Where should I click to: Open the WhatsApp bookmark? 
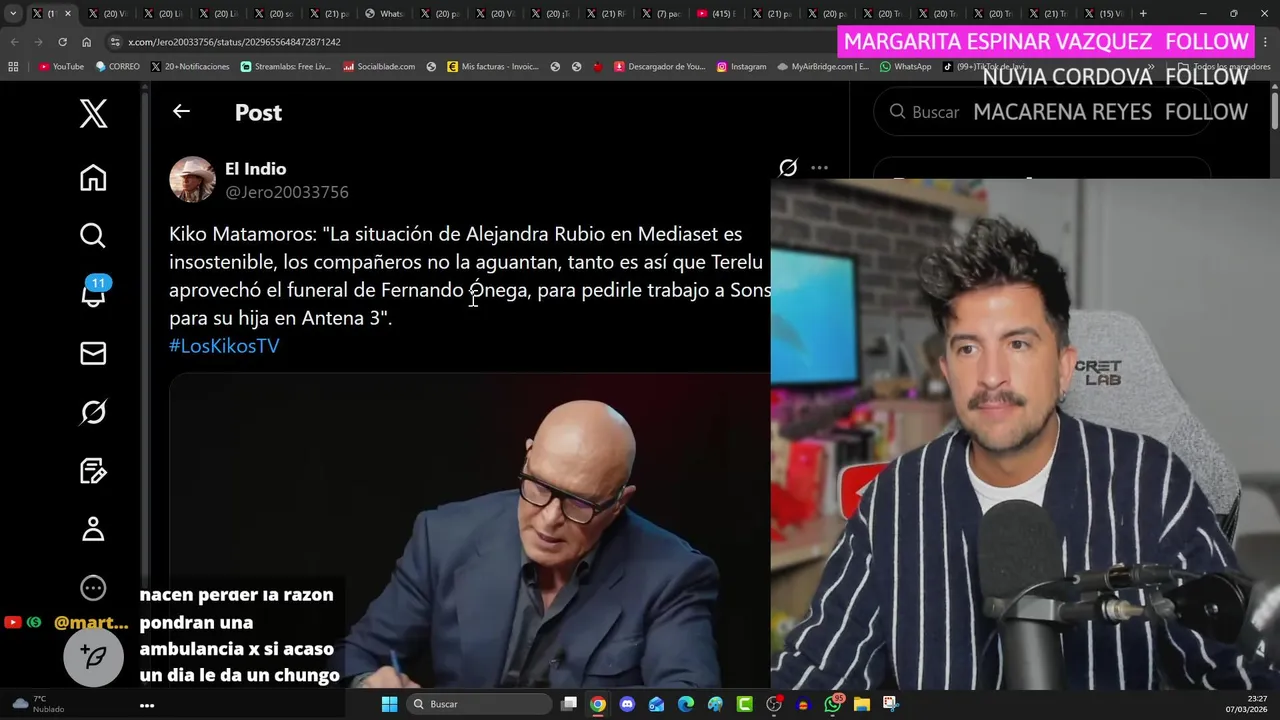pos(905,66)
